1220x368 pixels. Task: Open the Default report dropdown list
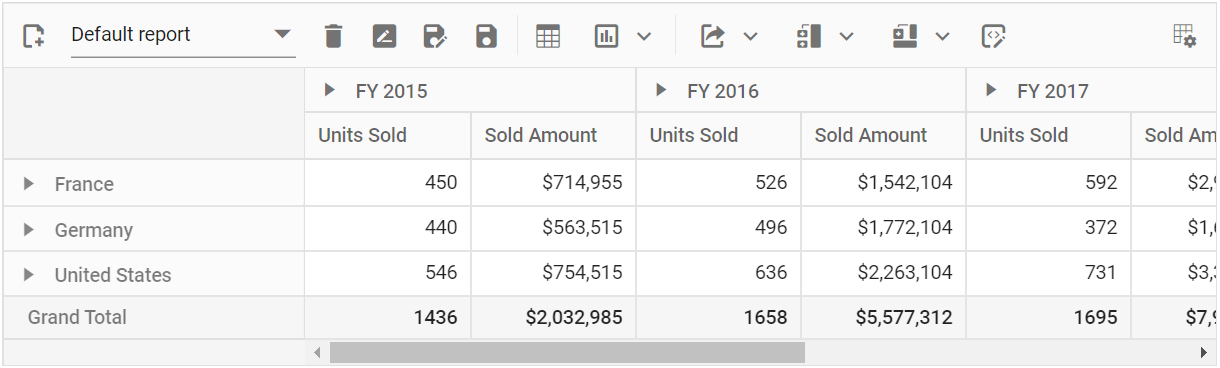point(183,35)
